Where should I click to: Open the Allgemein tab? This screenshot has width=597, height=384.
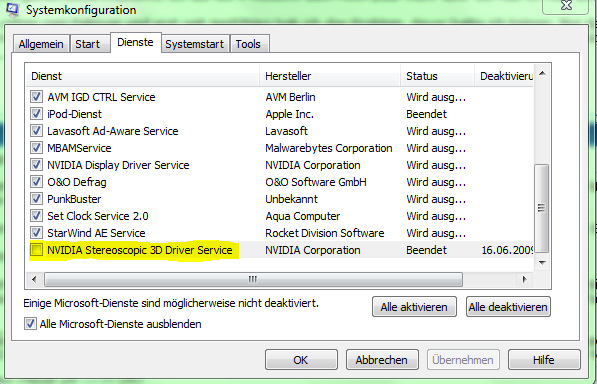click(x=41, y=44)
